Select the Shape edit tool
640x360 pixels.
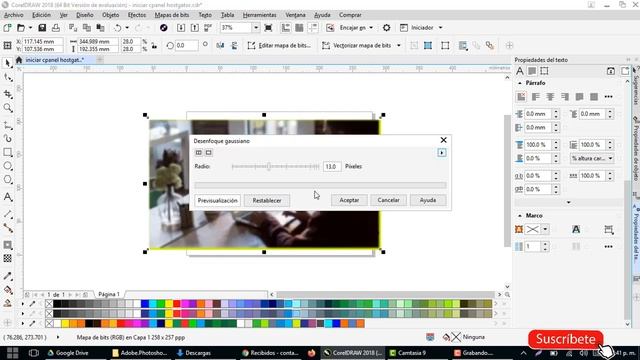tap(7, 78)
